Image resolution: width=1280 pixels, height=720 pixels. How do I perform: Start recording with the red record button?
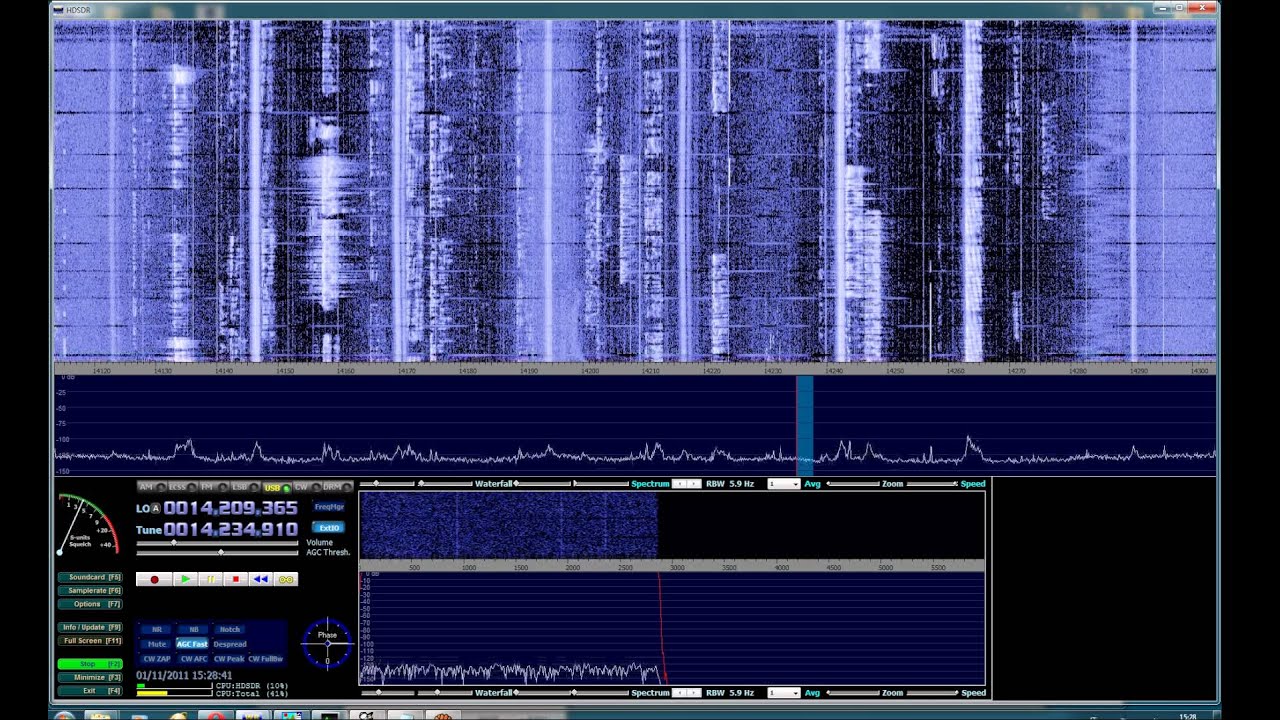(x=154, y=579)
